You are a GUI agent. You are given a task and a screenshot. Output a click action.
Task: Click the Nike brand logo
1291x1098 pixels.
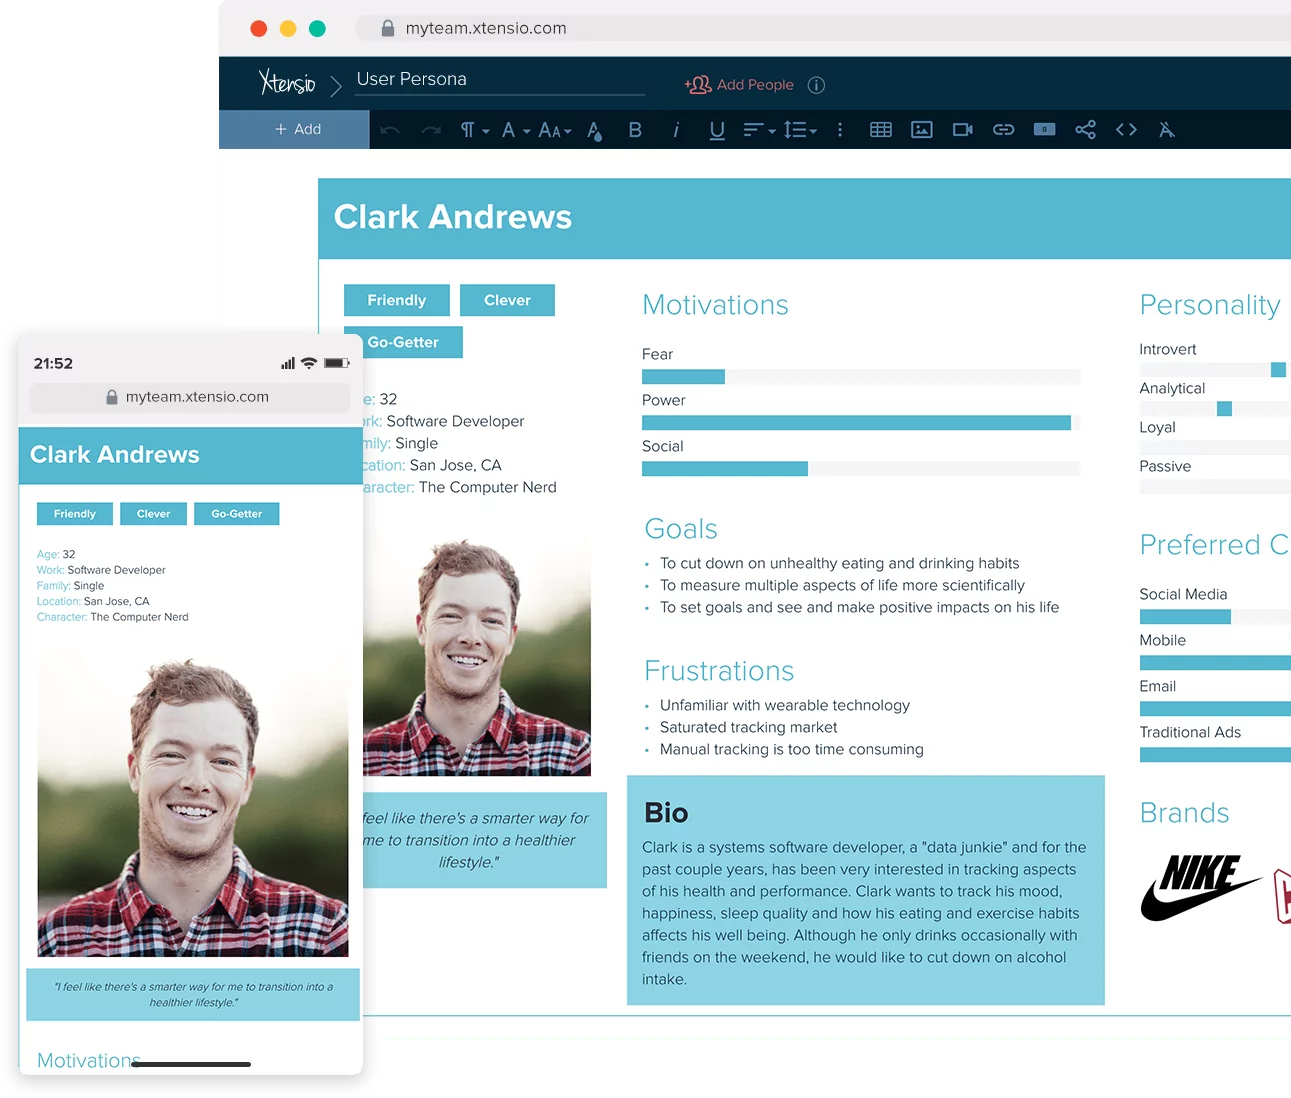[1200, 886]
